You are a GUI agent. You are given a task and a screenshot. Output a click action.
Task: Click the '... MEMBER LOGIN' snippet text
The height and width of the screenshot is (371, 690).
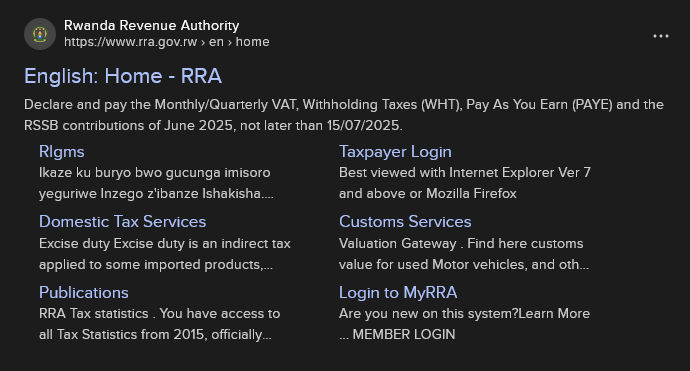(397, 334)
